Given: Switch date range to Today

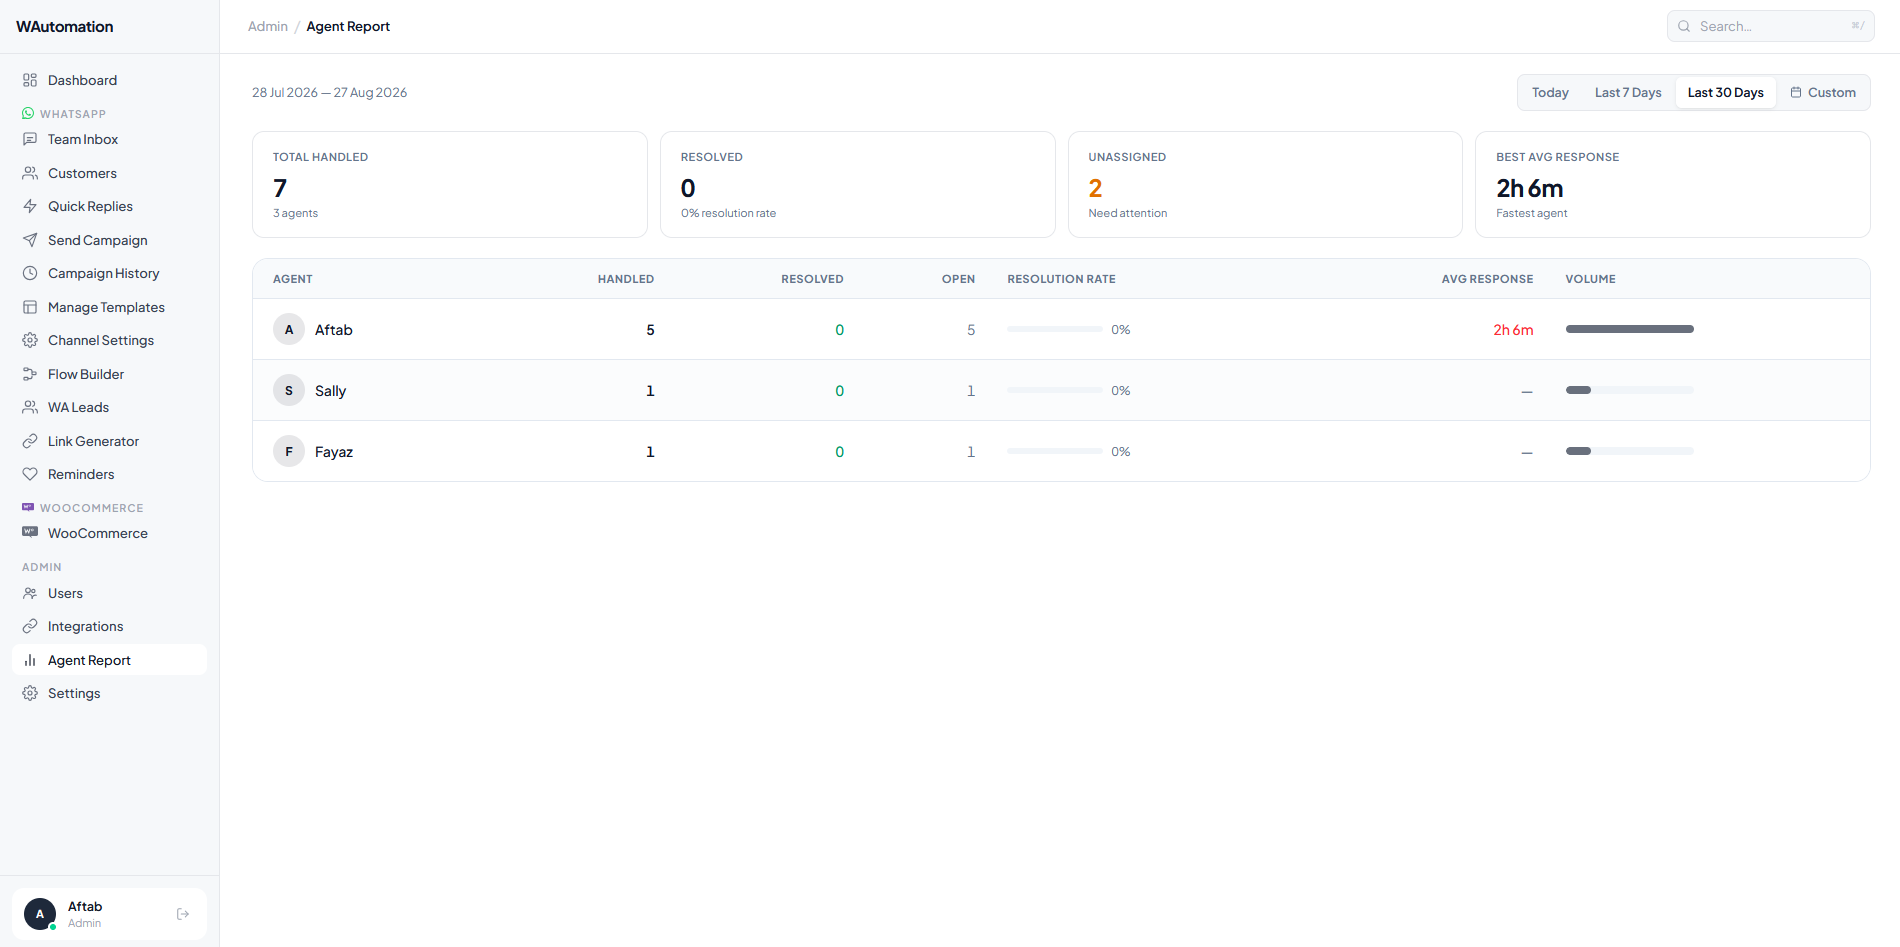Looking at the screenshot, I should tap(1550, 93).
